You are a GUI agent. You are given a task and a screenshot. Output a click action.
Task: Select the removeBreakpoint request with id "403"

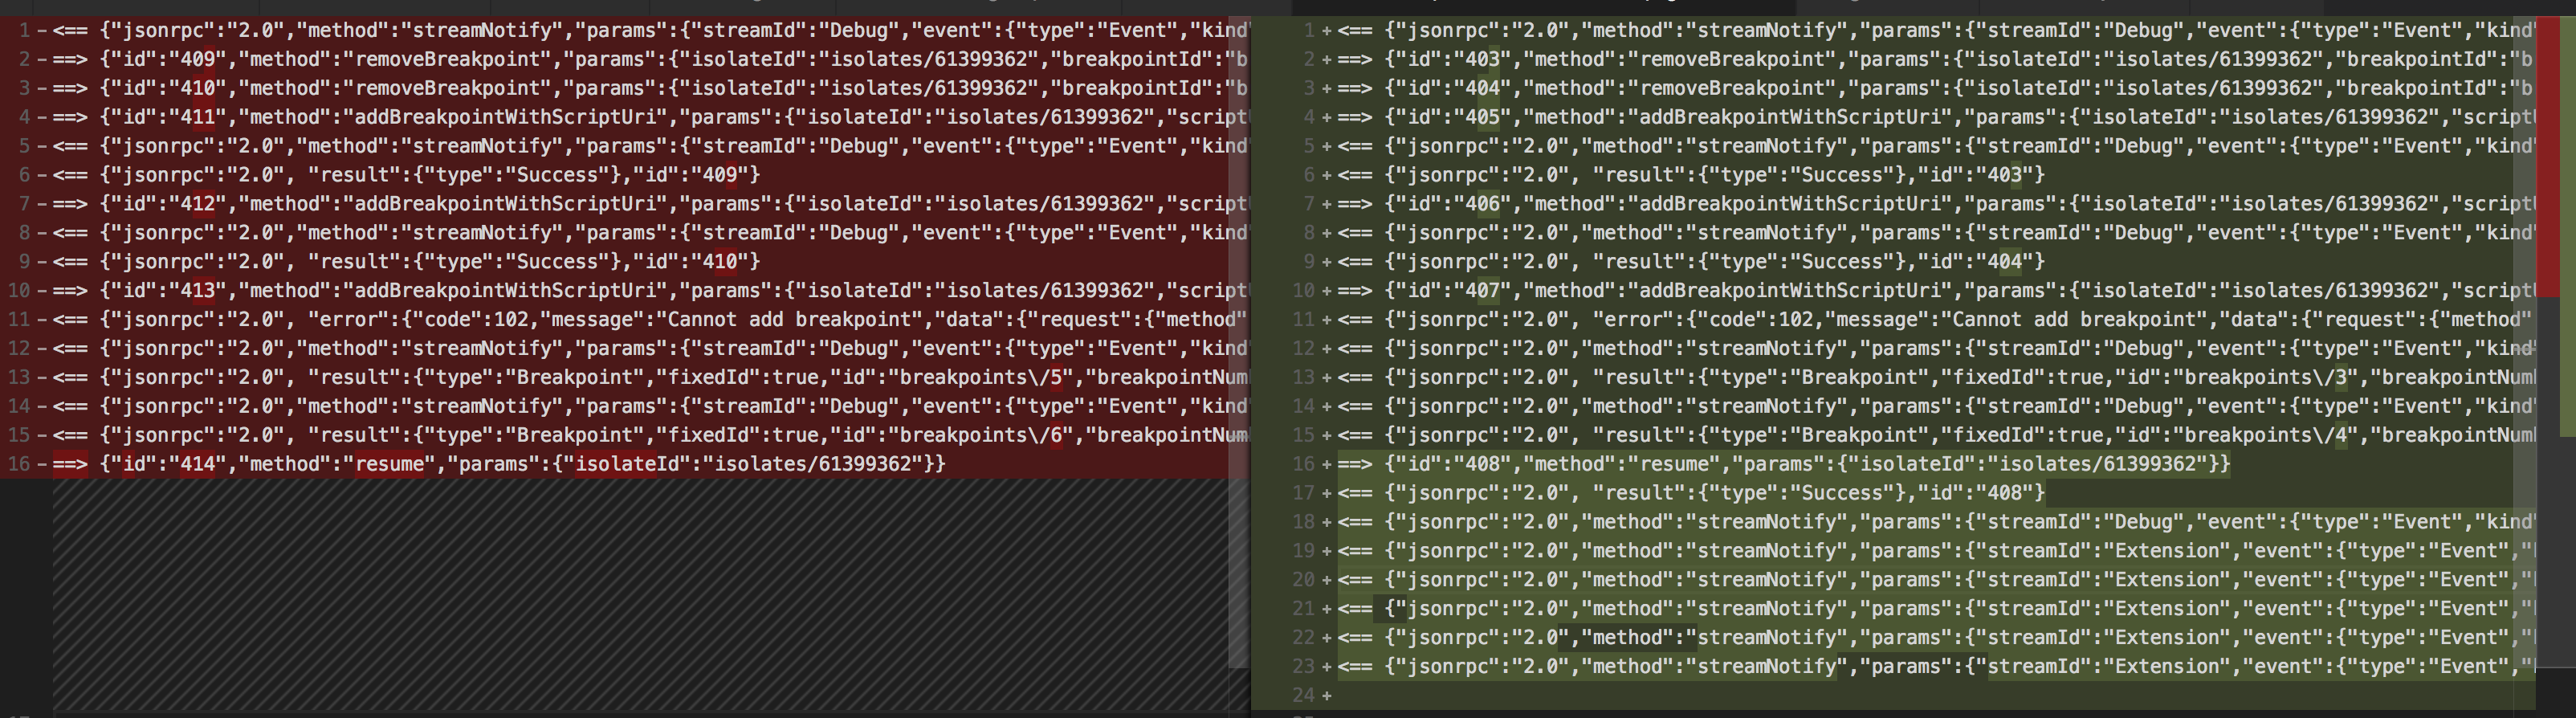point(1936,59)
